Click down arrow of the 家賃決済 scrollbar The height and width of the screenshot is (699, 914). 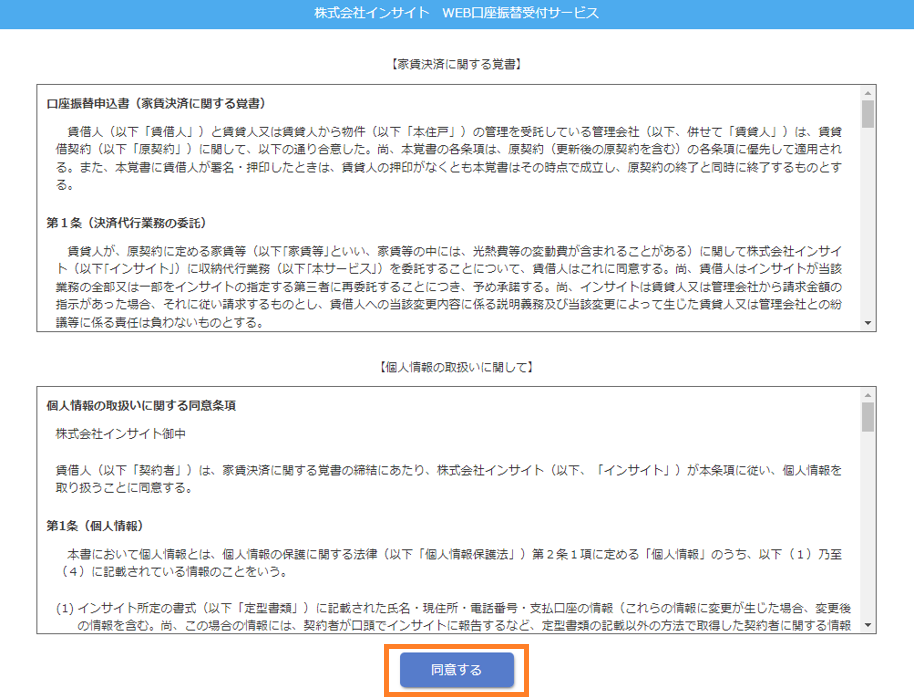click(867, 322)
